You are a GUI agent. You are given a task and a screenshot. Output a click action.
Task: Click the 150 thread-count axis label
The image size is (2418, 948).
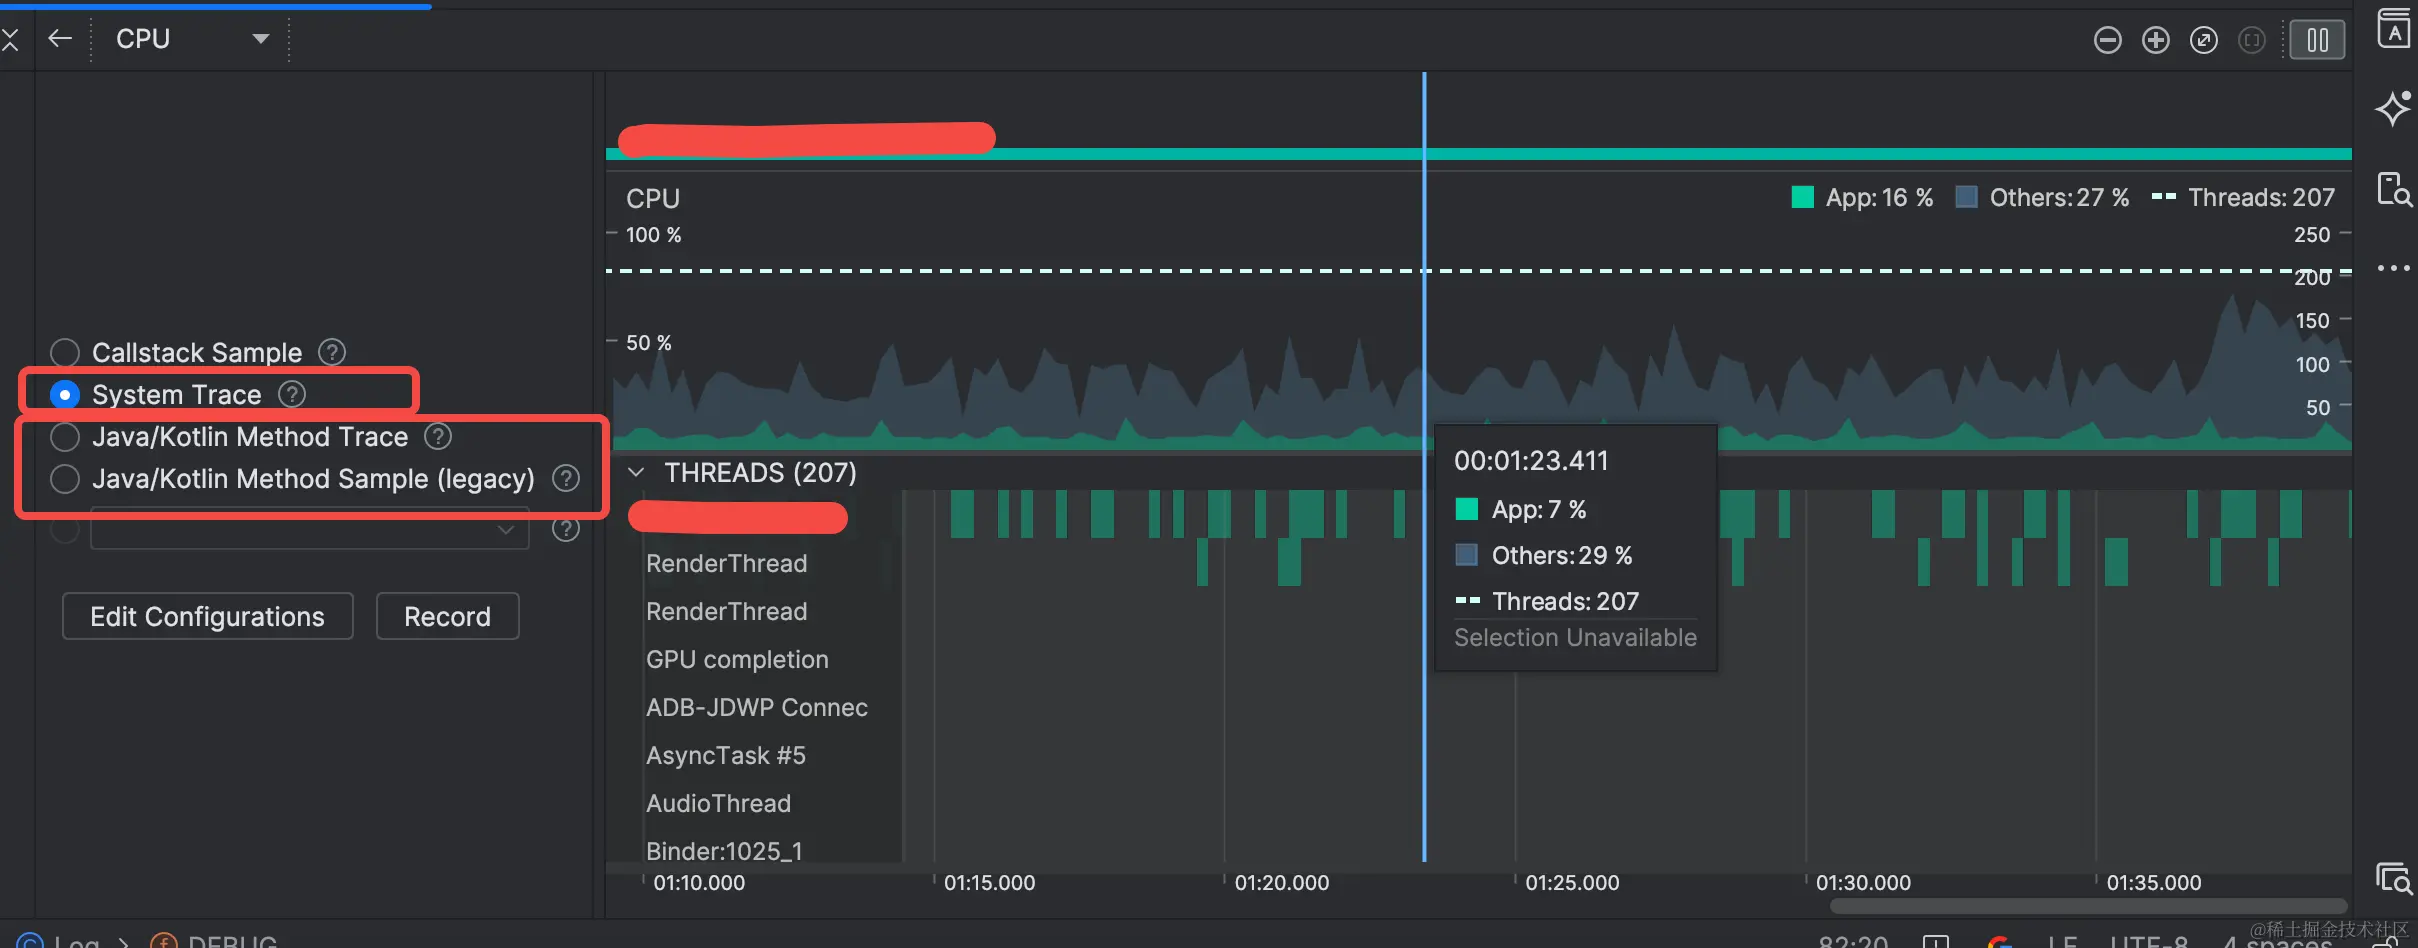click(2313, 321)
